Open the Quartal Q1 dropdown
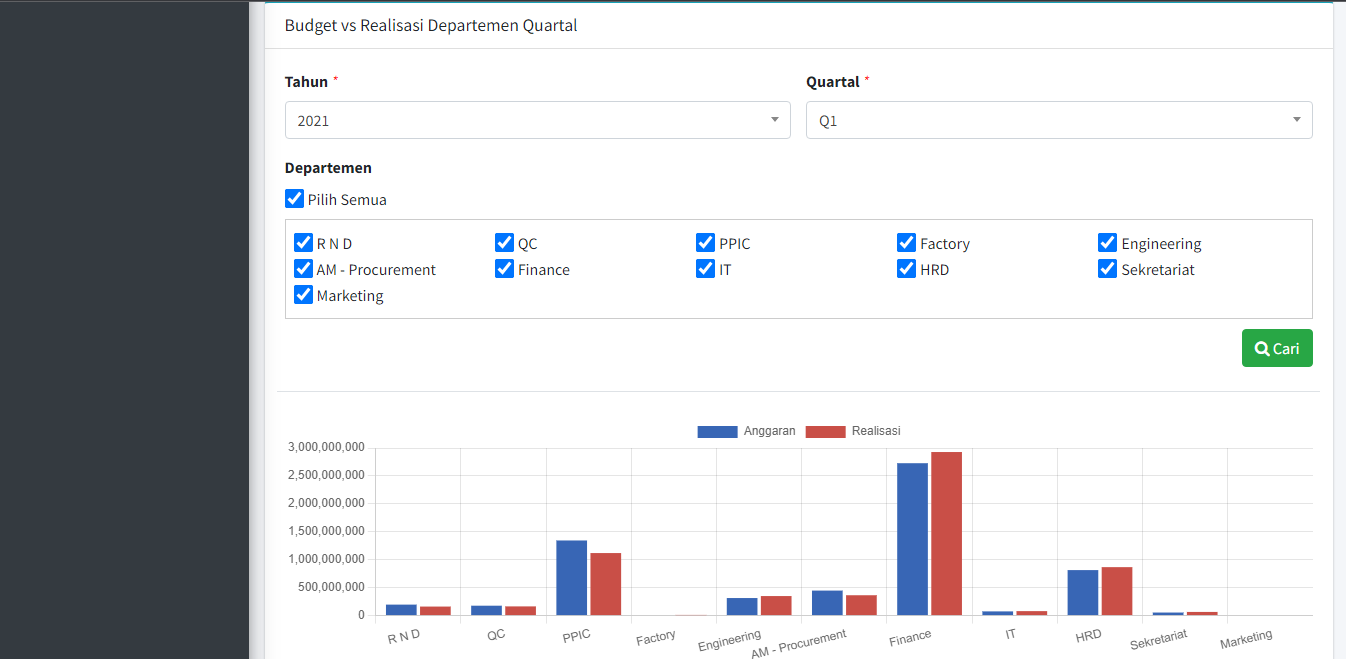1346x659 pixels. 1058,120
